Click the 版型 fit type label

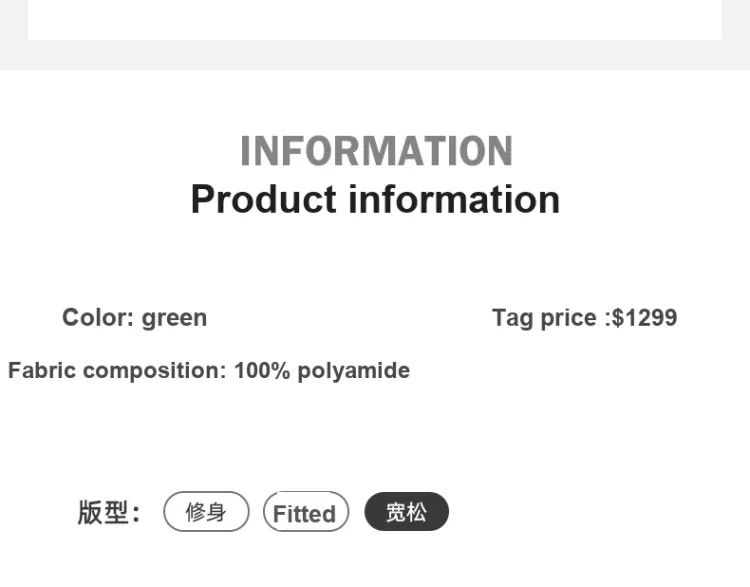pos(103,512)
